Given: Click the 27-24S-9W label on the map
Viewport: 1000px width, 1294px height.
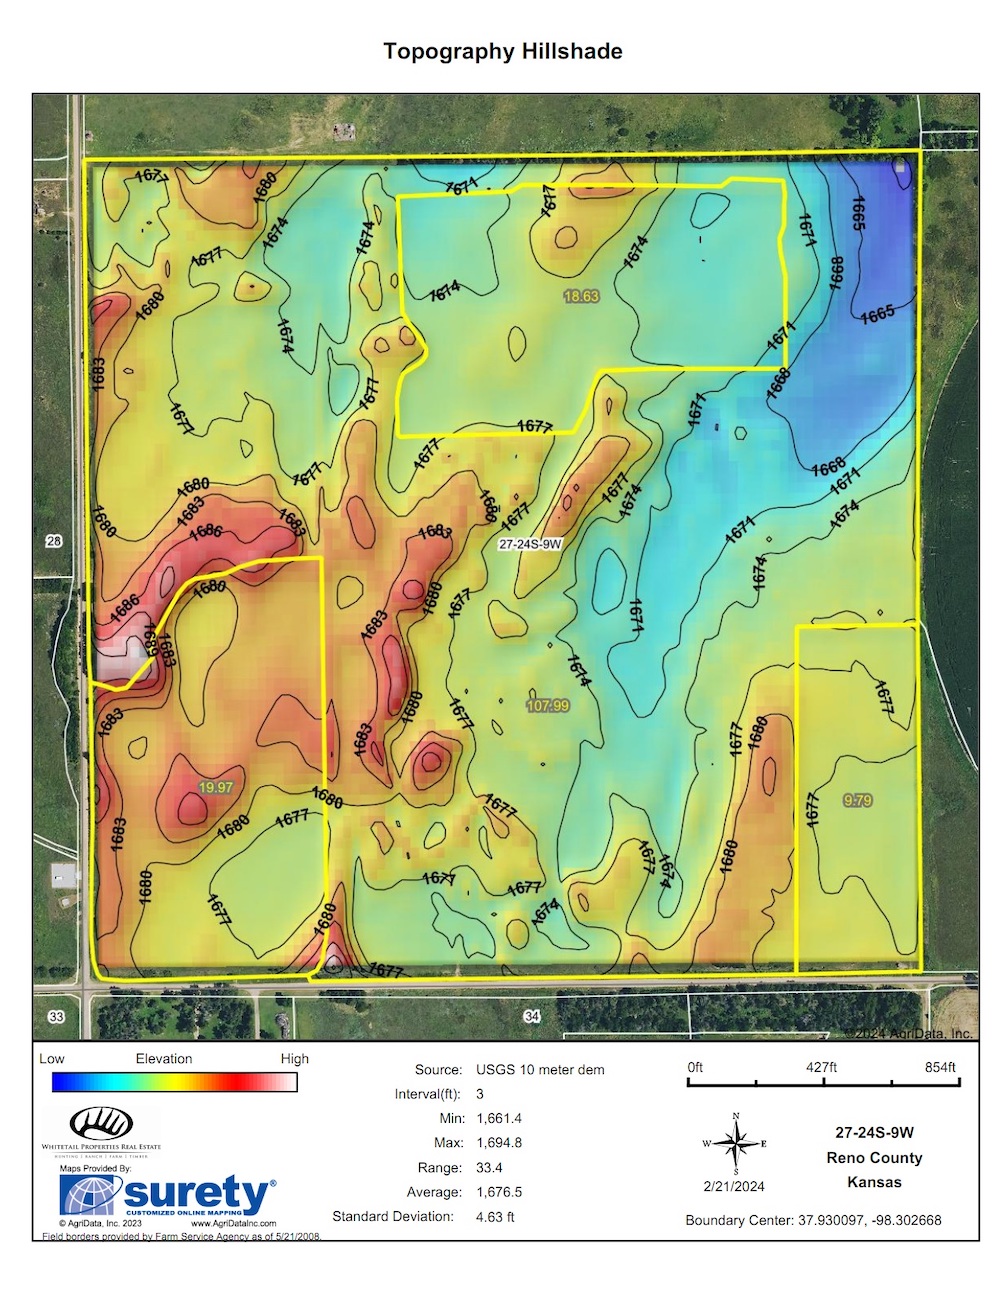Looking at the screenshot, I should [530, 544].
